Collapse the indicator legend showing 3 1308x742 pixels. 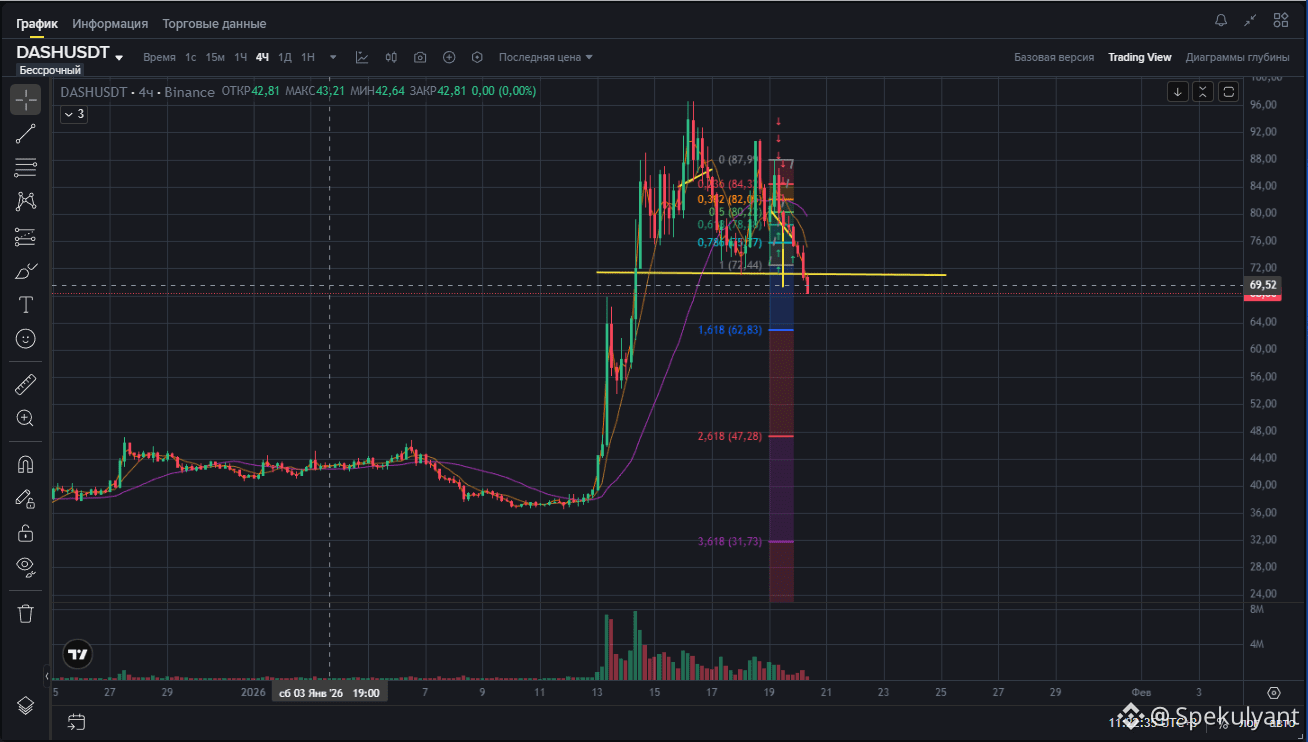(74, 114)
